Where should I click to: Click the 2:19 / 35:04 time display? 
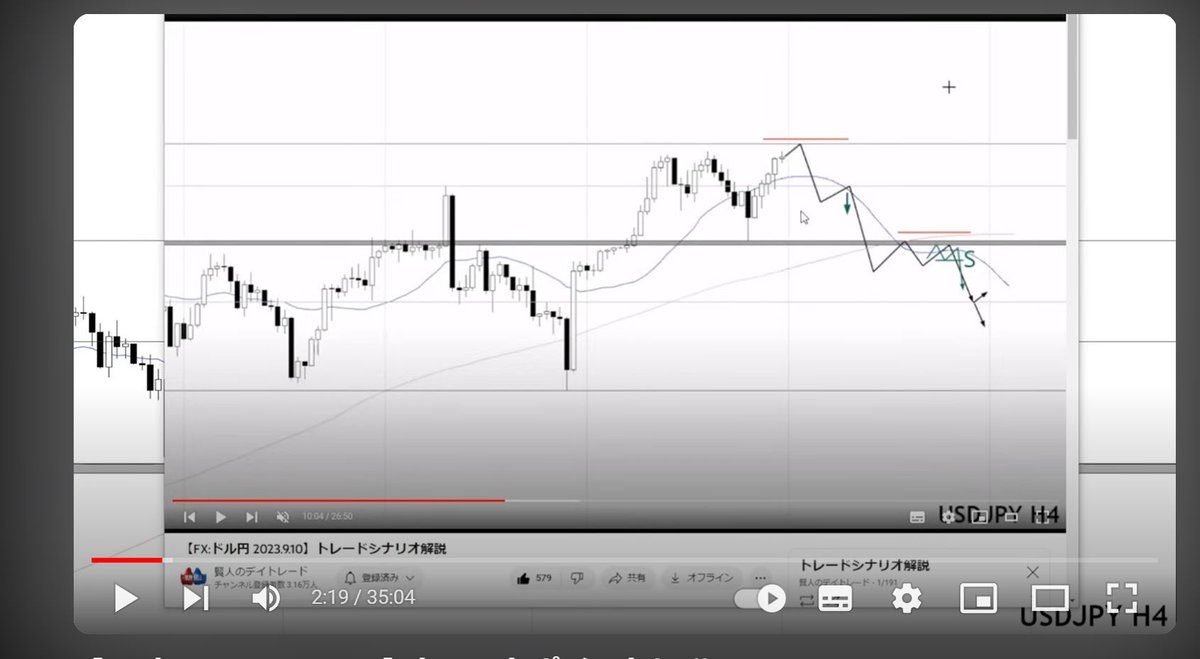(362, 598)
